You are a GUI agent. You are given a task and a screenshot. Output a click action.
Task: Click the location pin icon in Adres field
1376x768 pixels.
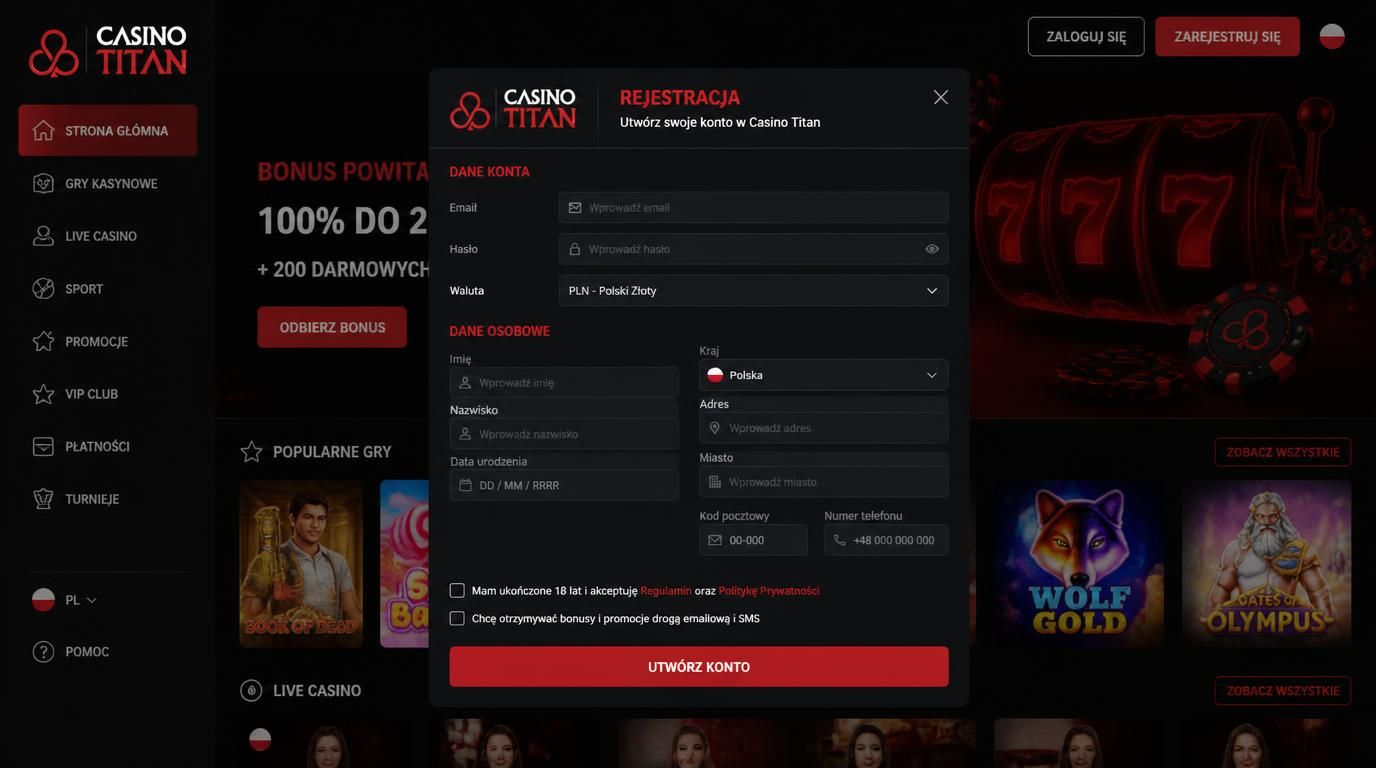click(714, 428)
